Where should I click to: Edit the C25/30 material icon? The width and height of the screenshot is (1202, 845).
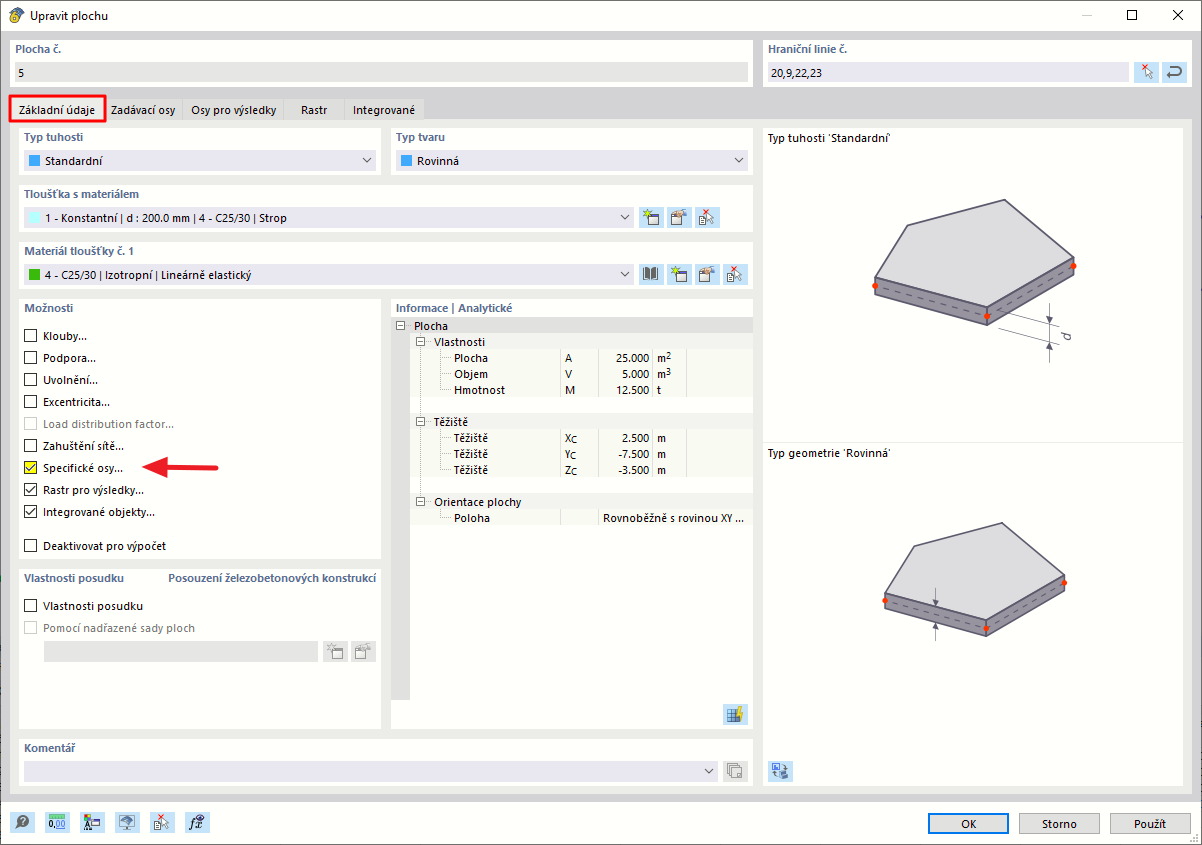click(708, 274)
